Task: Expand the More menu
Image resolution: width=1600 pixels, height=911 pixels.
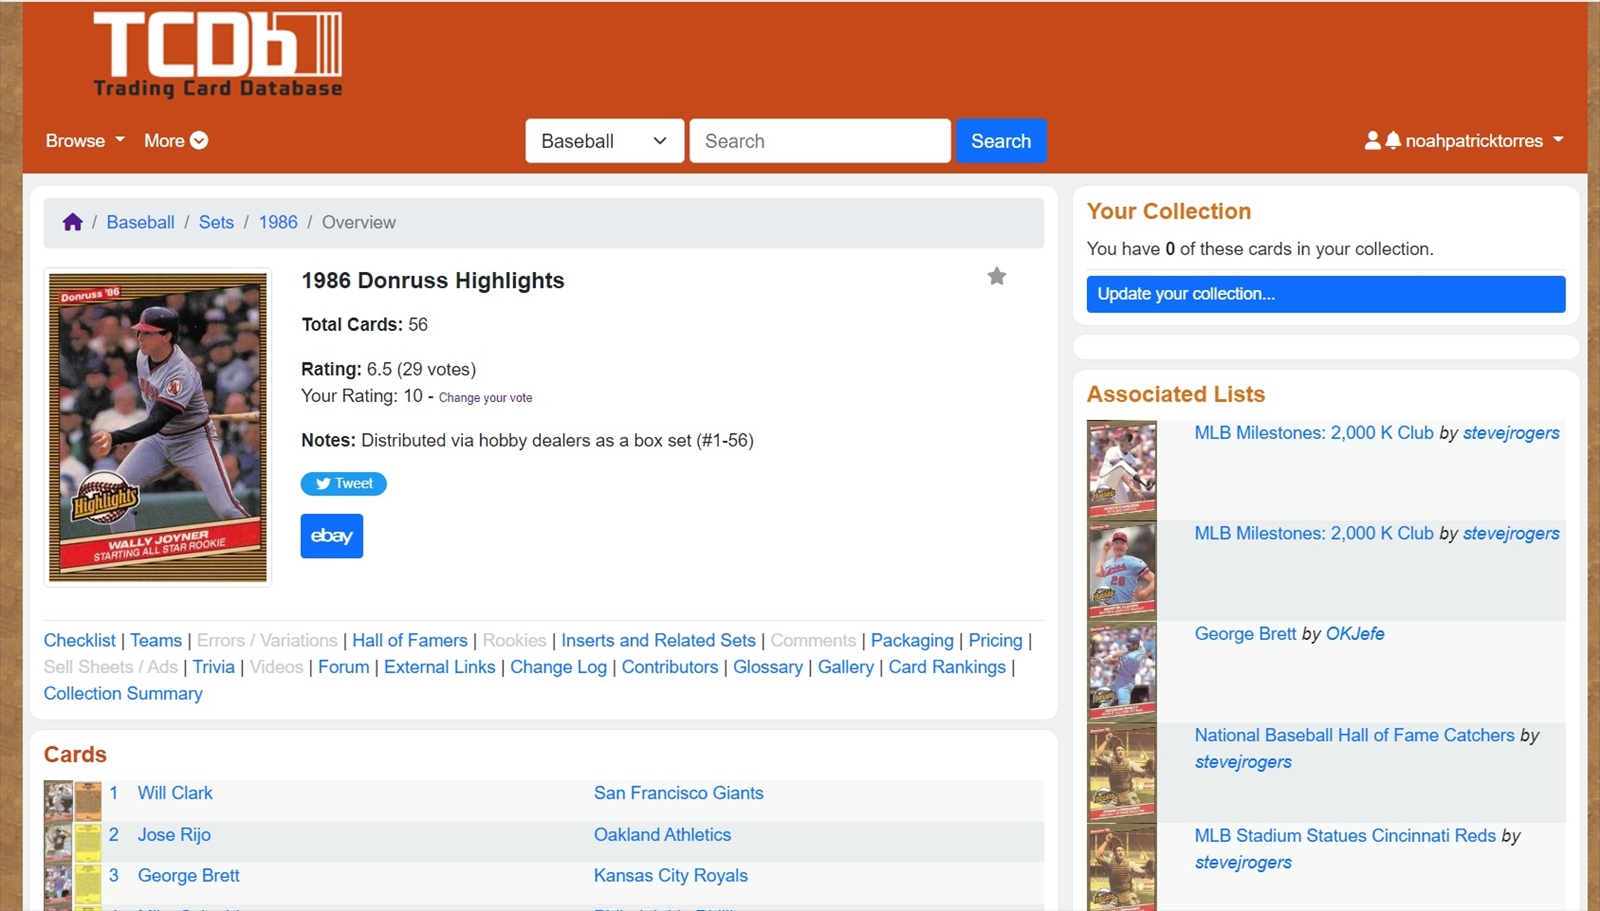Action: [x=176, y=141]
